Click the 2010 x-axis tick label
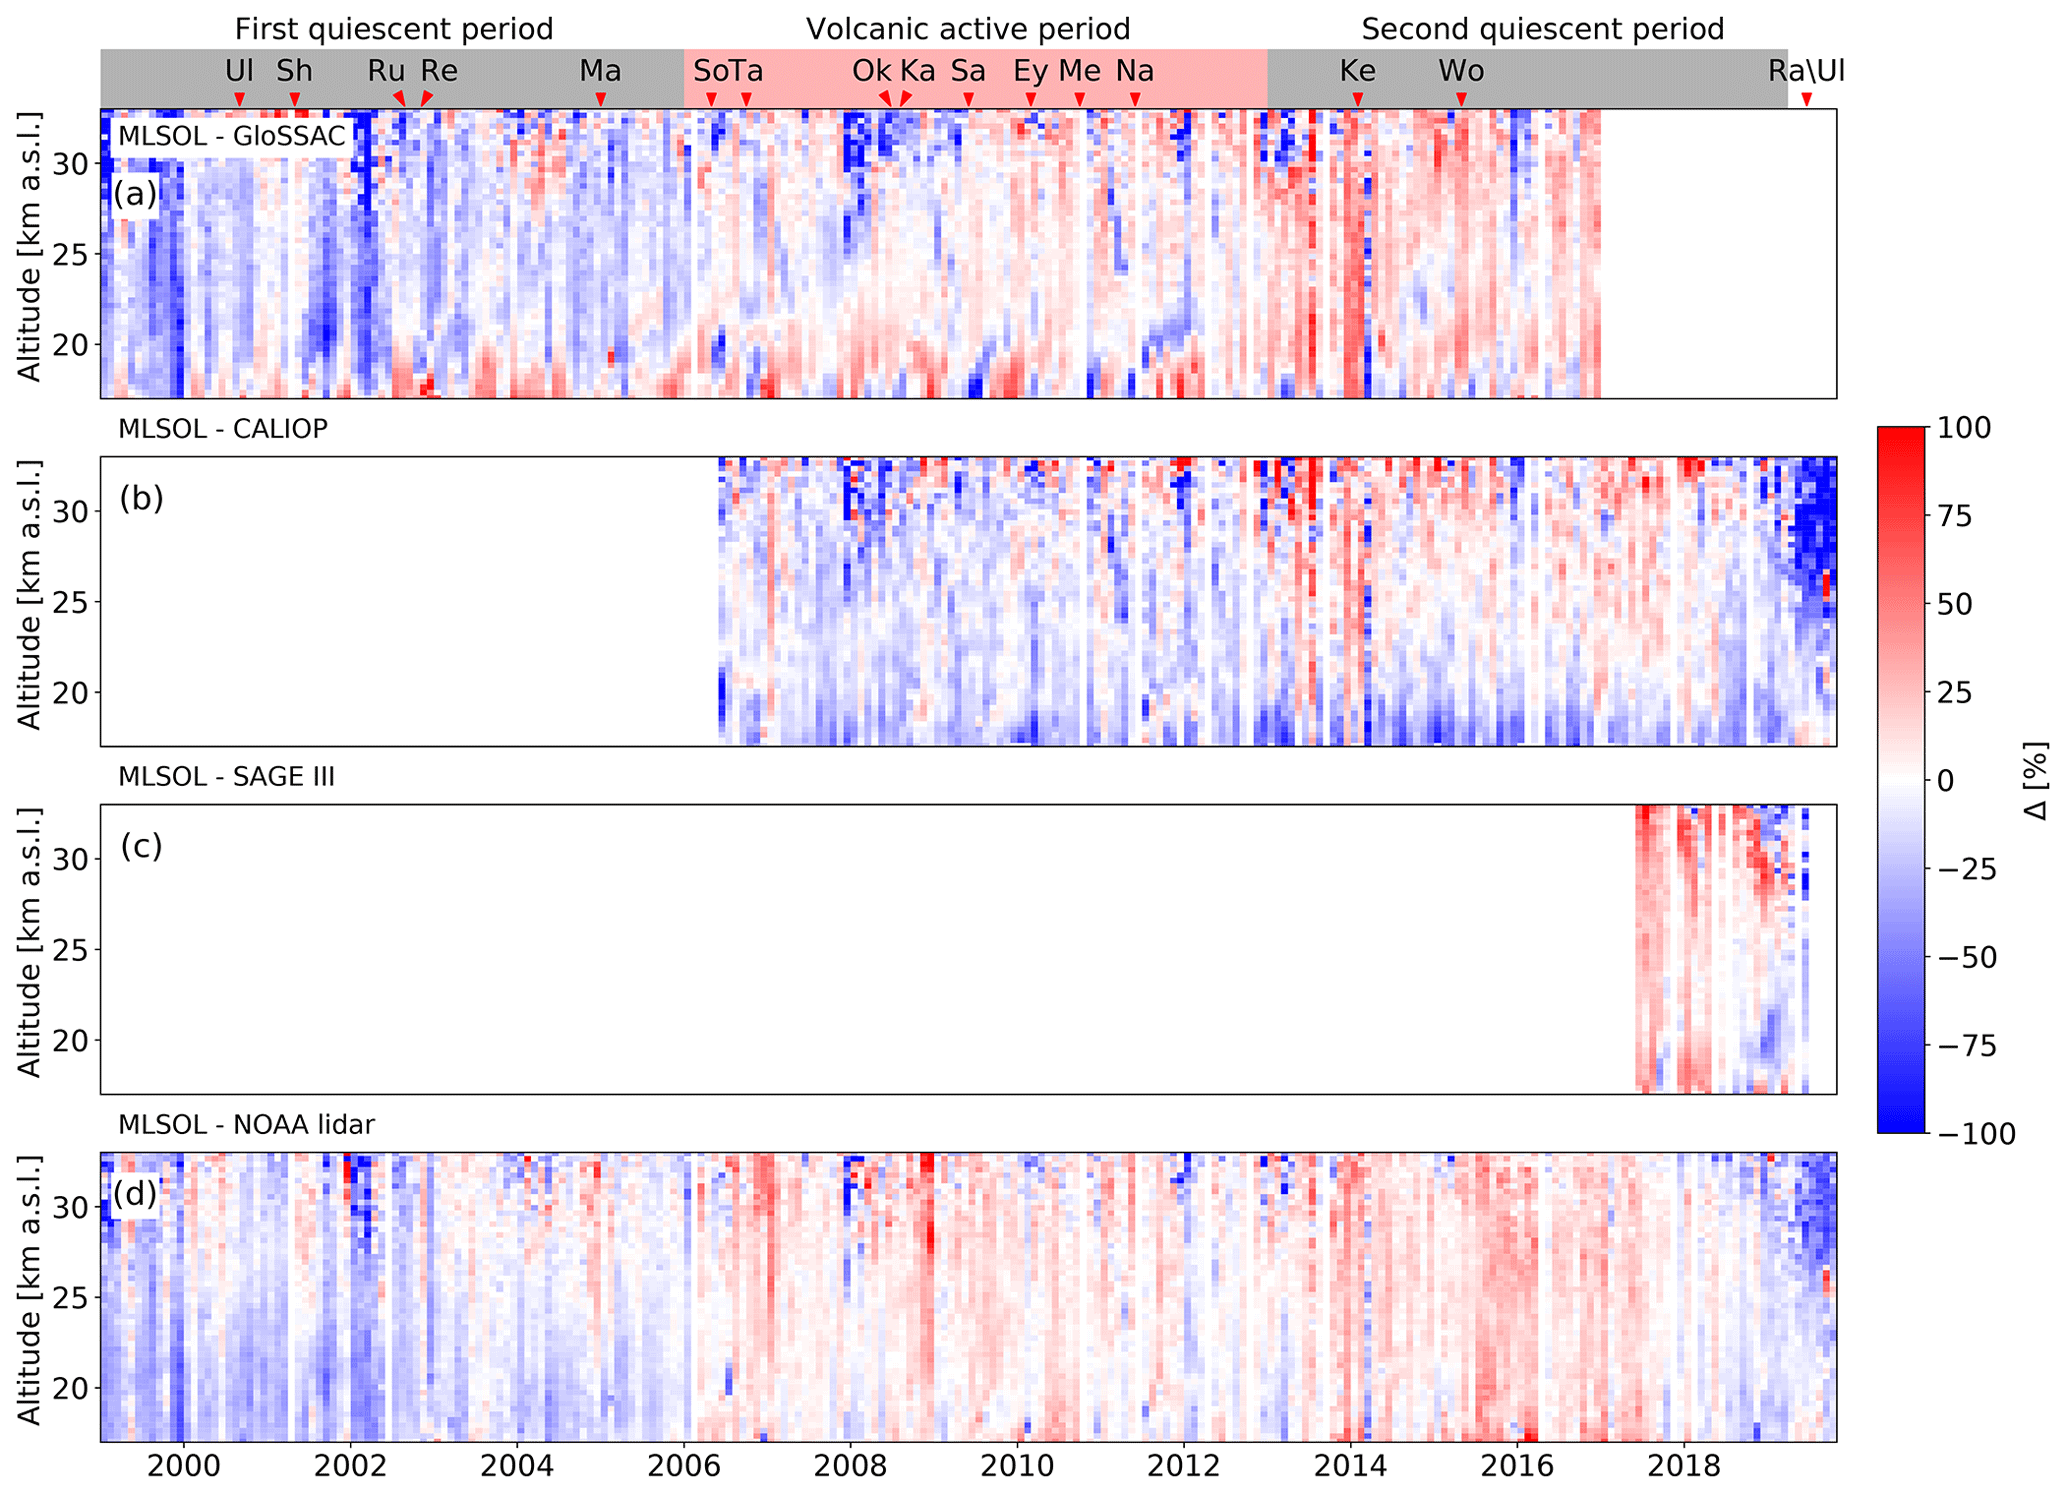The height and width of the screenshot is (1494, 2067). pyautogui.click(x=1017, y=1467)
